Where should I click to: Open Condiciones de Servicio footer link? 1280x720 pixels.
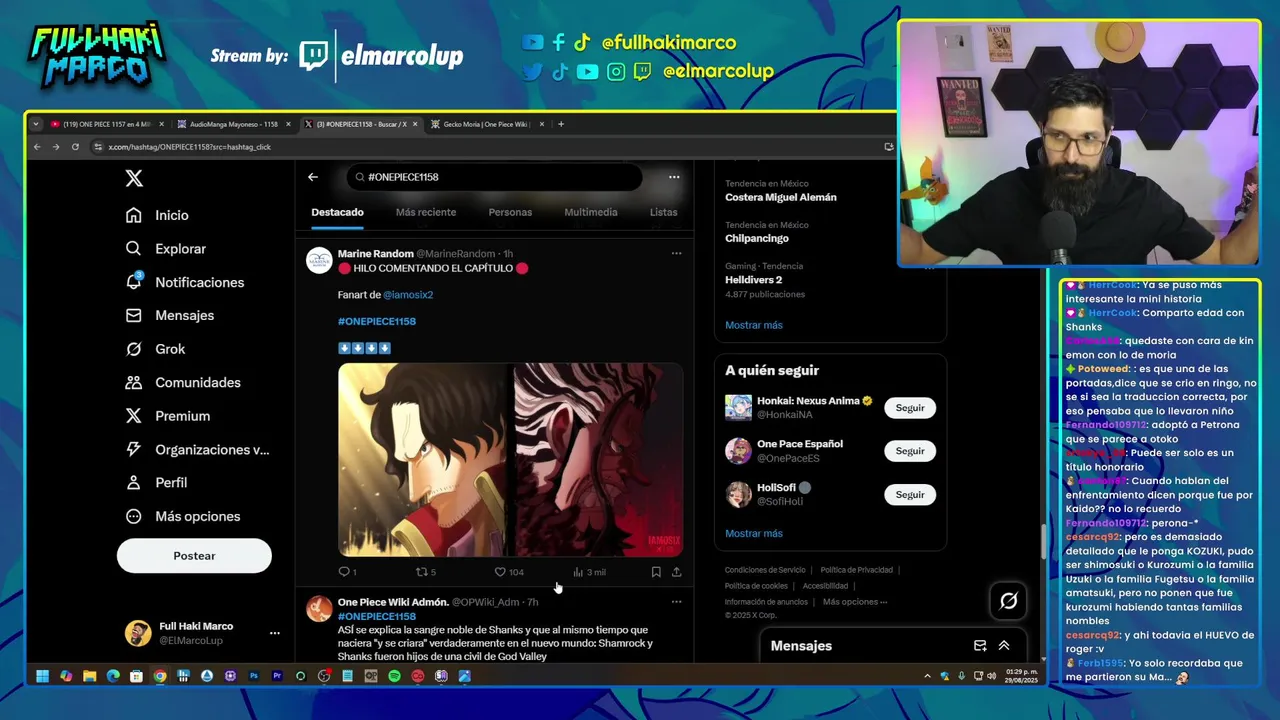point(765,570)
